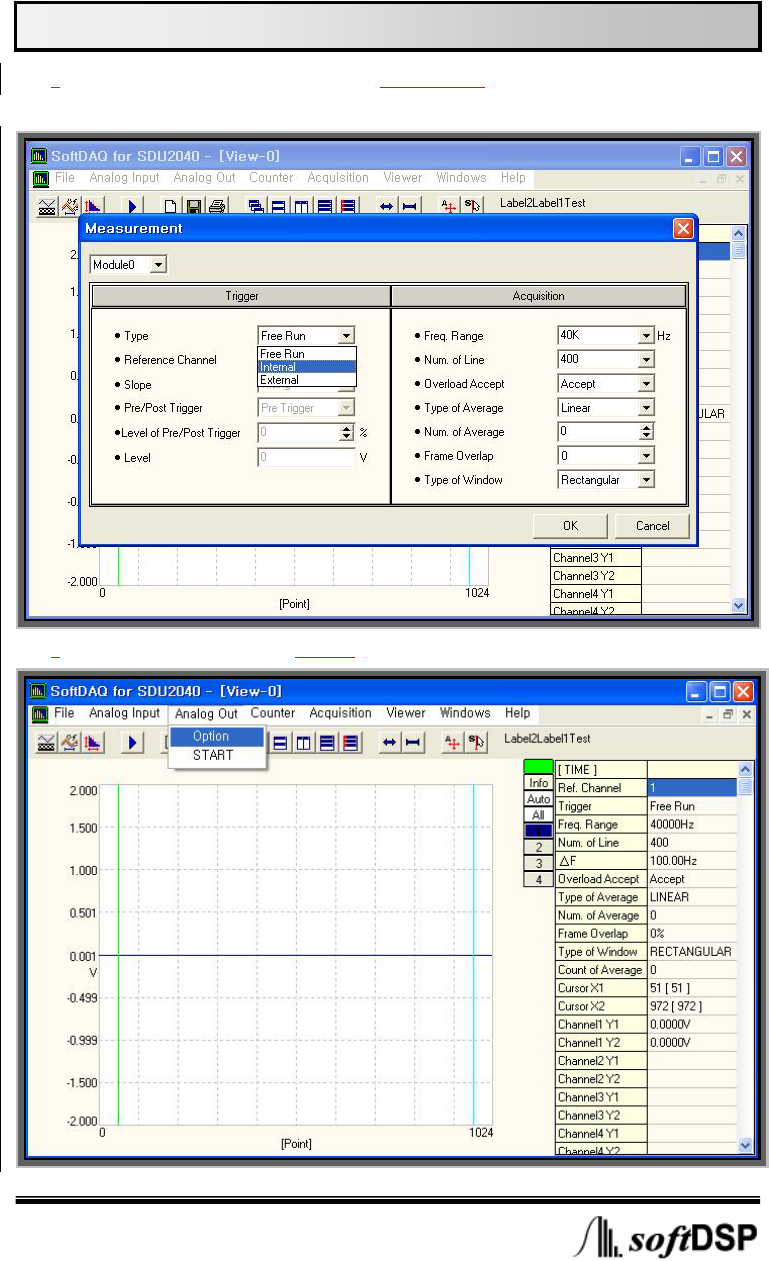Click the cascade windows icon in upper toolbar
Viewport: 769px width, 1261px height.
coord(257,206)
